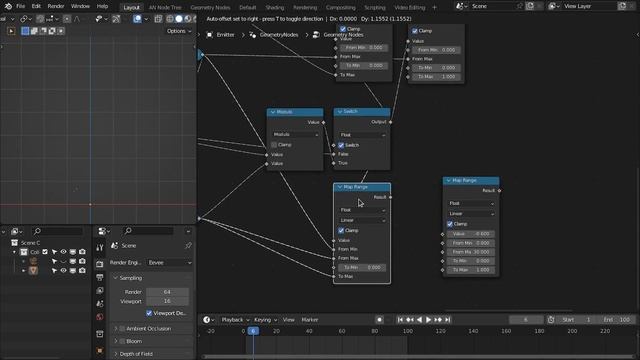Image resolution: width=640 pixels, height=360 pixels.
Task: Open the Object properties tab icon
Action: coord(100,351)
